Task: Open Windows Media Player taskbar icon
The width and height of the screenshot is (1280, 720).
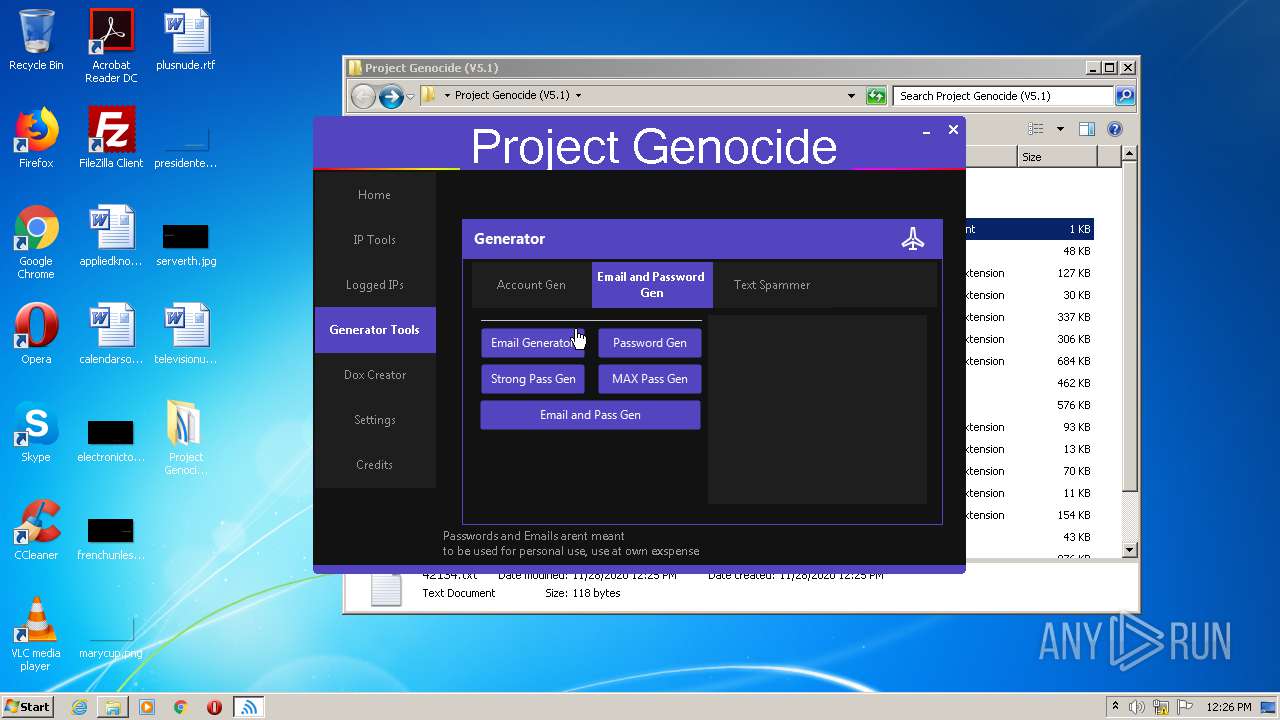Action: (147, 707)
